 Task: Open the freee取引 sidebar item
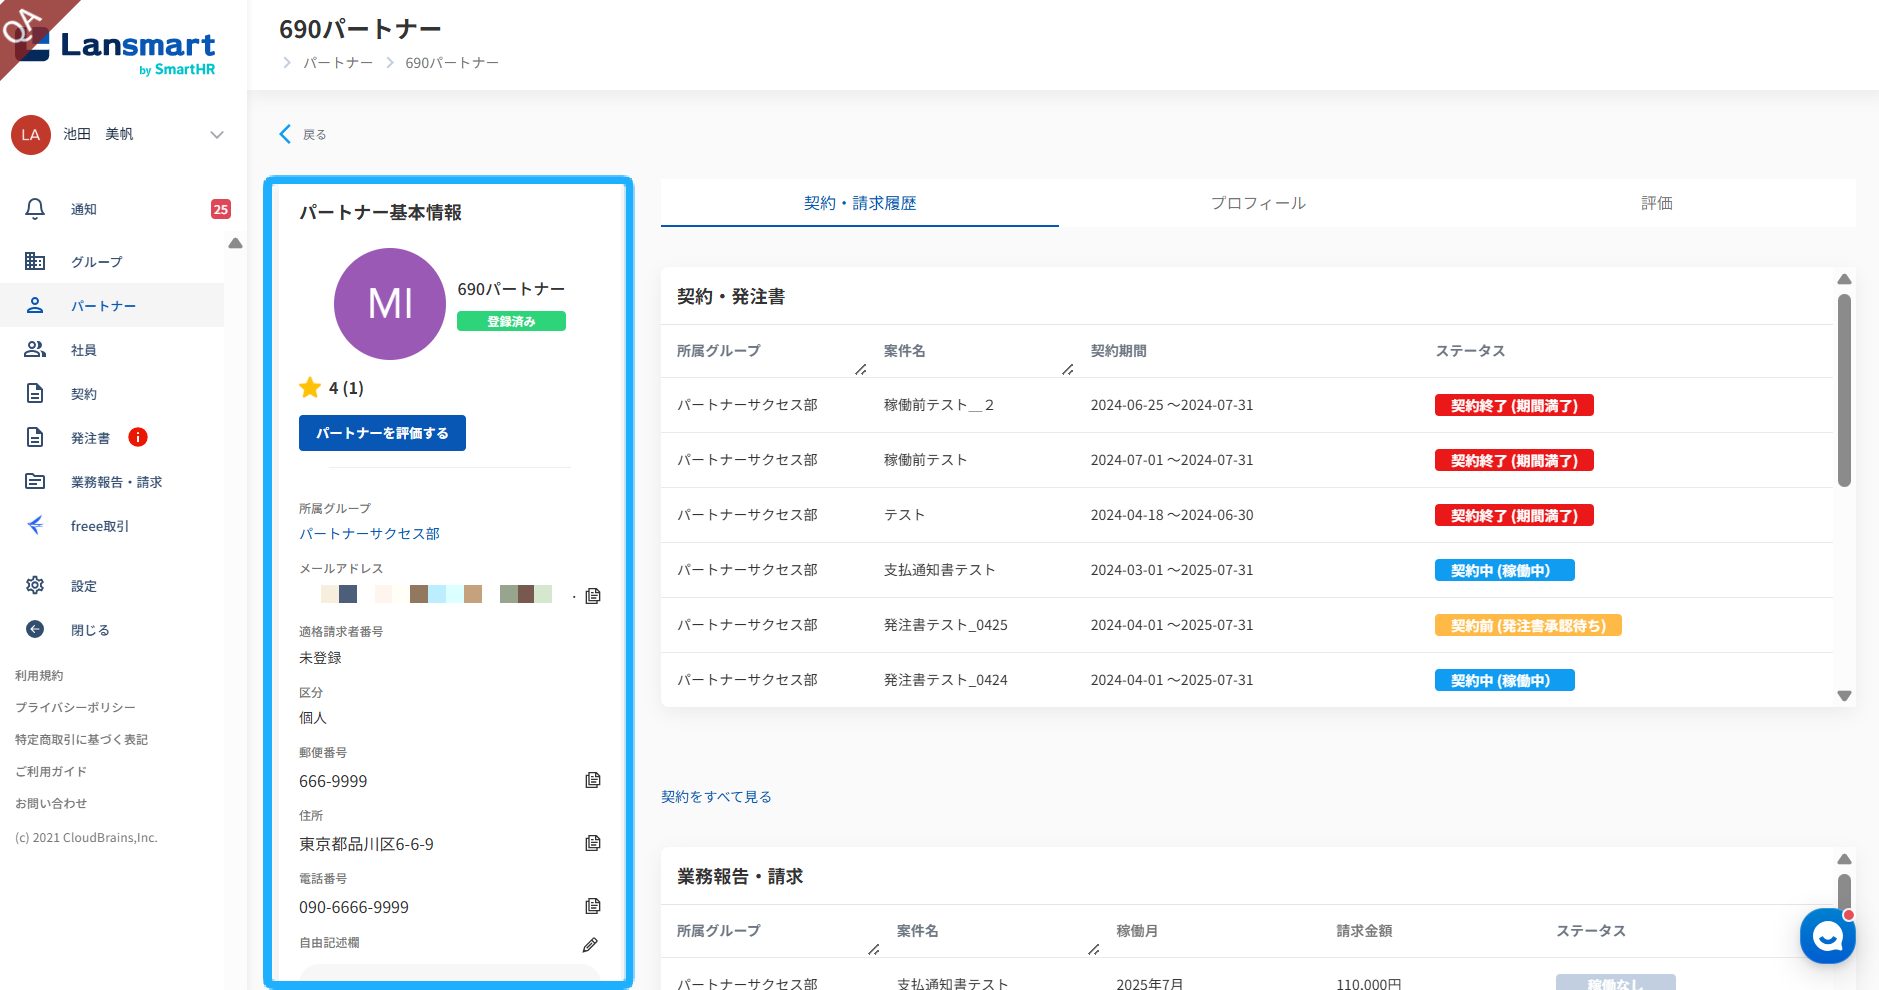[99, 526]
